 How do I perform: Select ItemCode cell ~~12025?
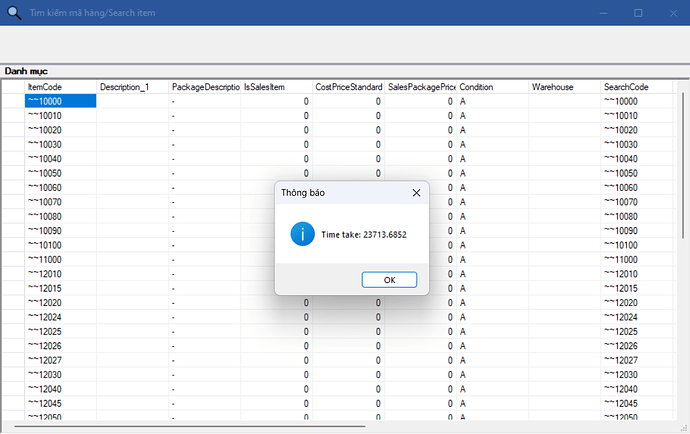pyautogui.click(x=60, y=331)
